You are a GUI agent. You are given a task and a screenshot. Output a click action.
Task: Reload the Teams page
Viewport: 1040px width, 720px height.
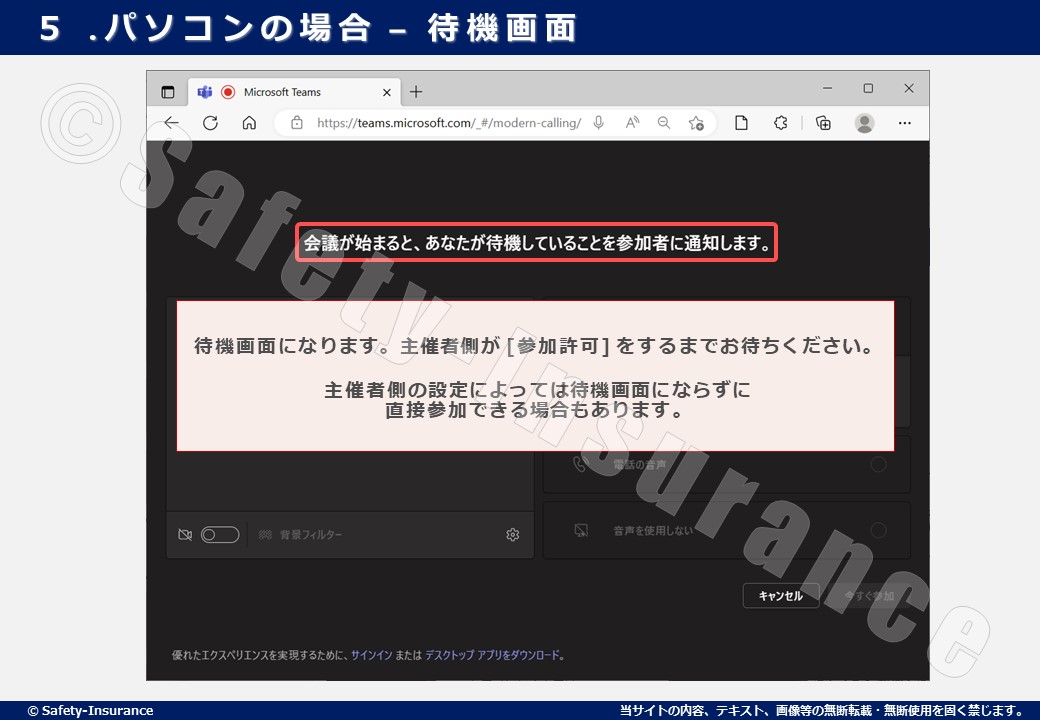210,123
